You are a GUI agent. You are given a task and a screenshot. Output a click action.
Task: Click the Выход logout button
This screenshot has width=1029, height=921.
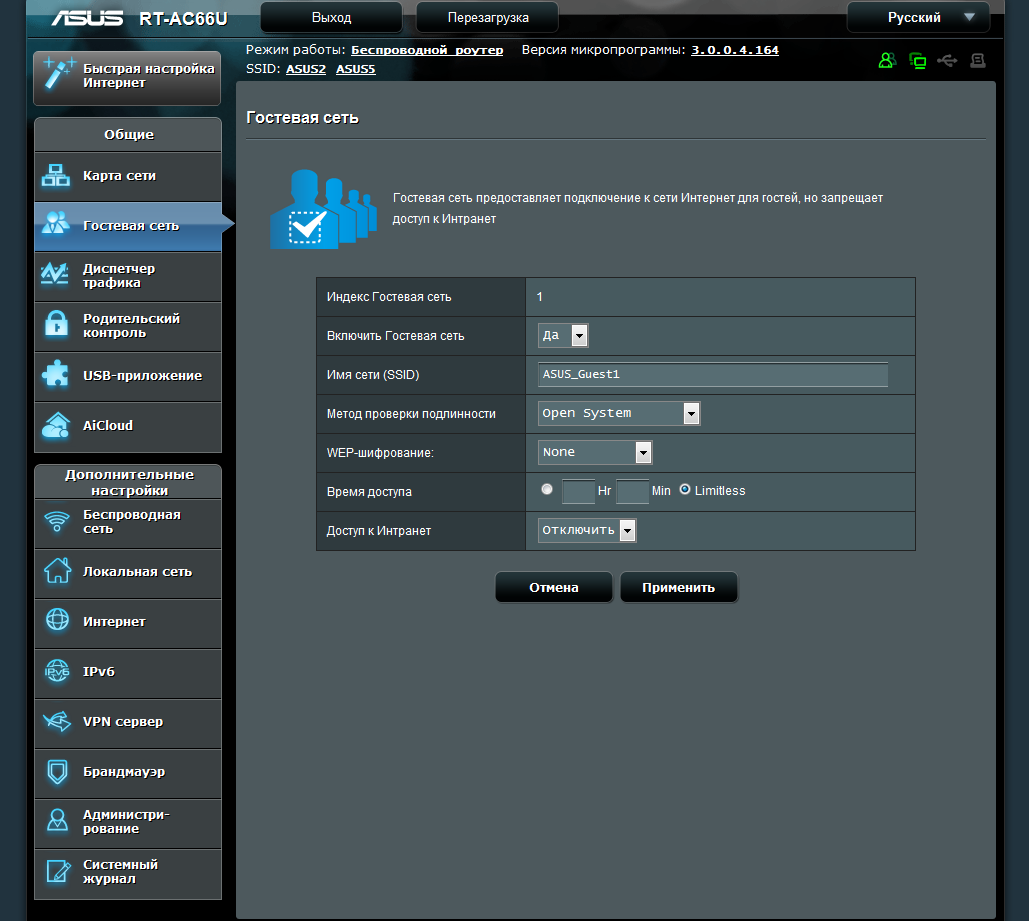point(331,18)
